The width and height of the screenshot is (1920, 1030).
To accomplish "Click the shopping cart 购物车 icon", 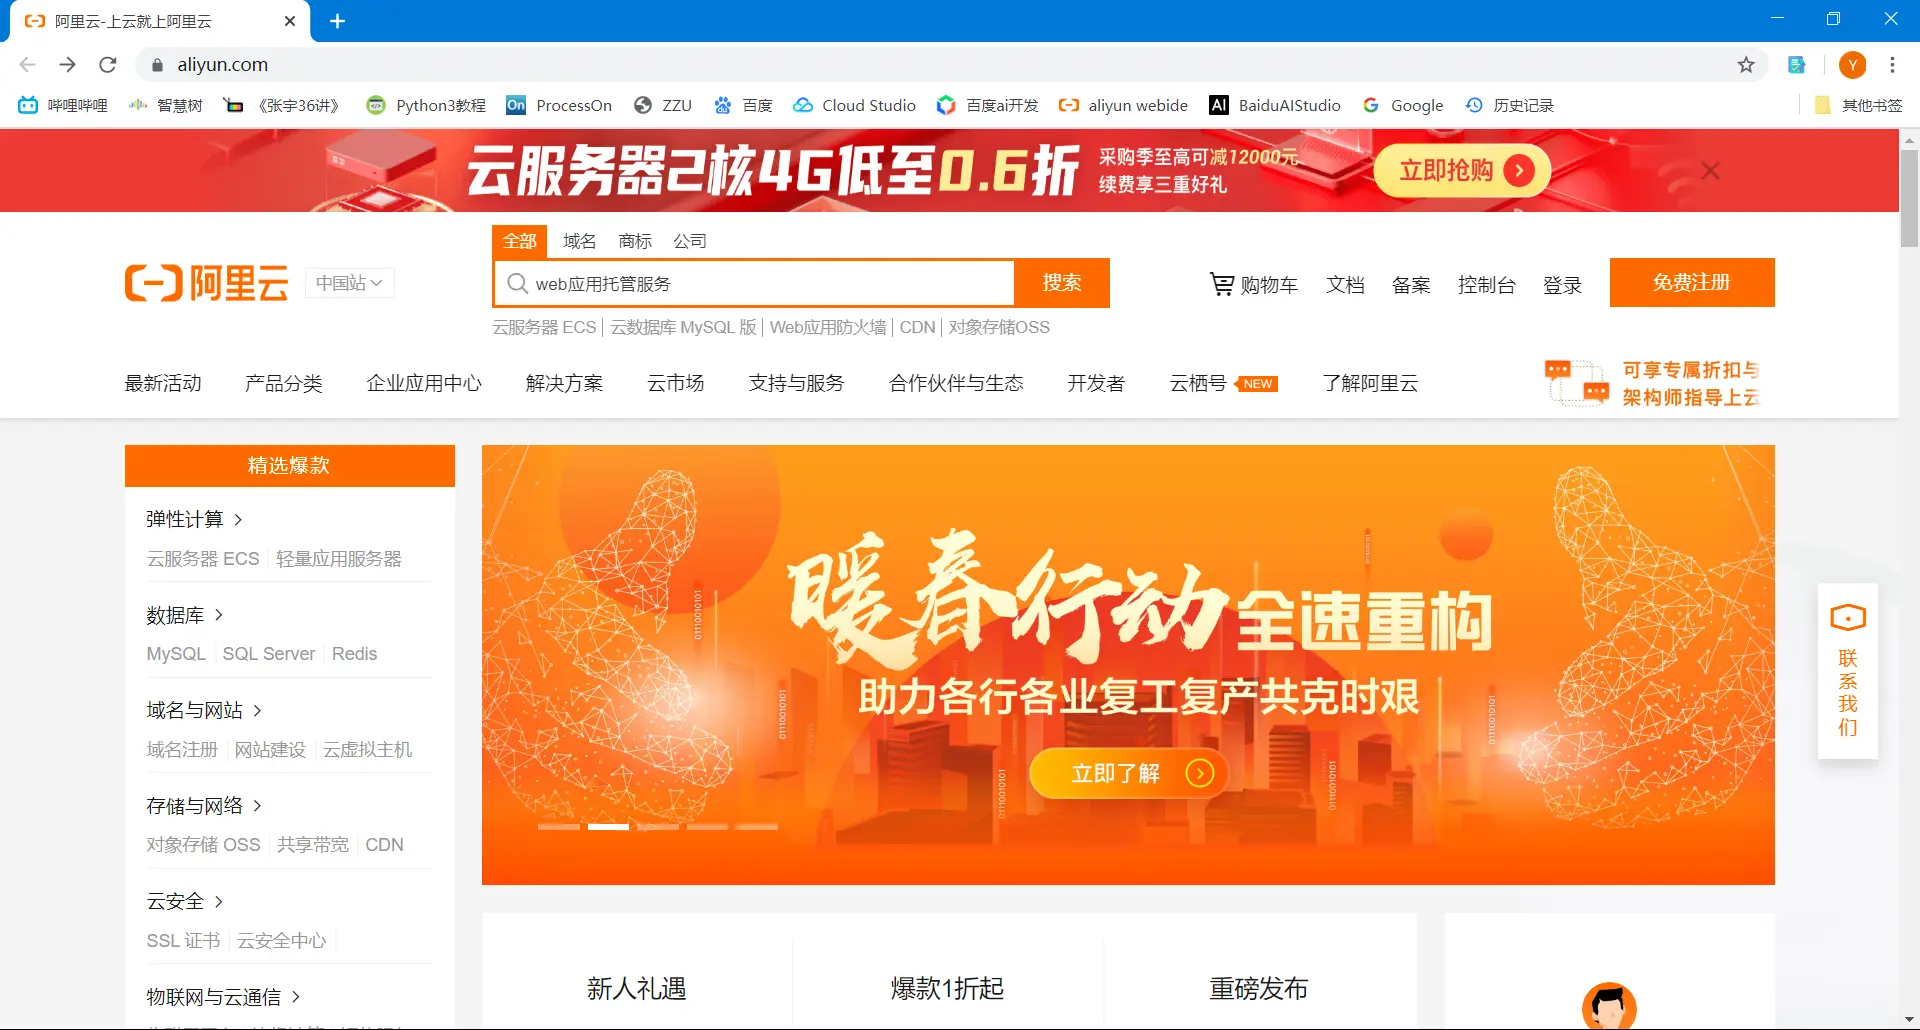I will pos(1222,284).
